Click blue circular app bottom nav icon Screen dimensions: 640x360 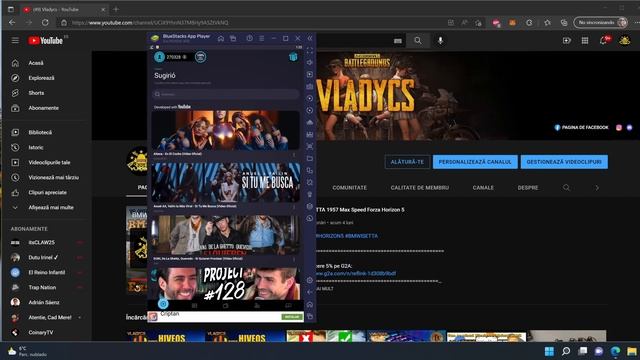(163, 304)
